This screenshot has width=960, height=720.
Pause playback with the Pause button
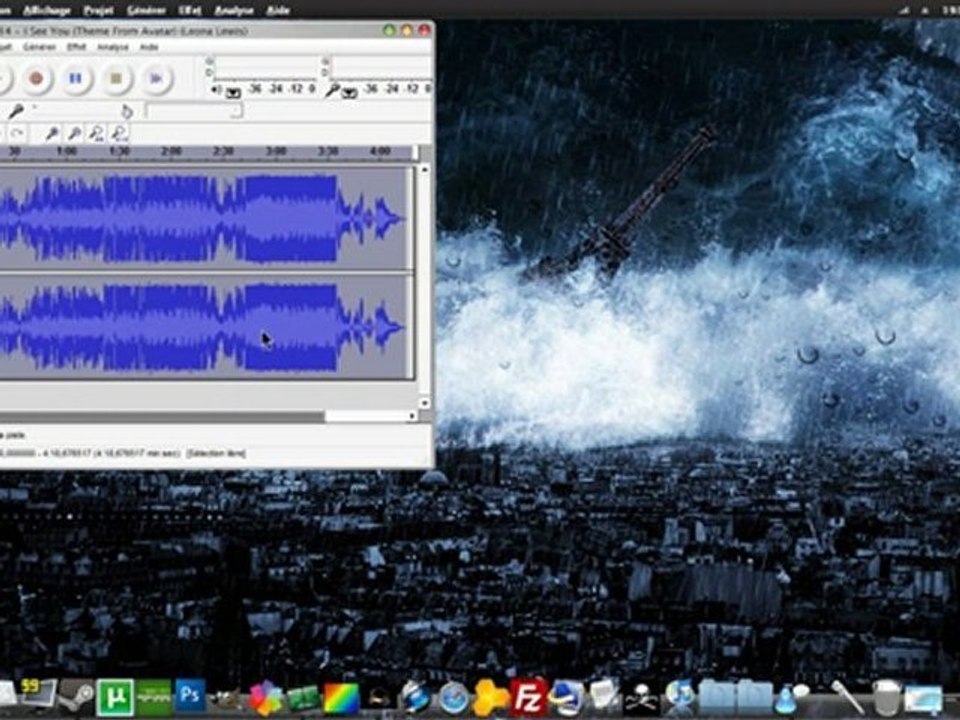point(75,78)
